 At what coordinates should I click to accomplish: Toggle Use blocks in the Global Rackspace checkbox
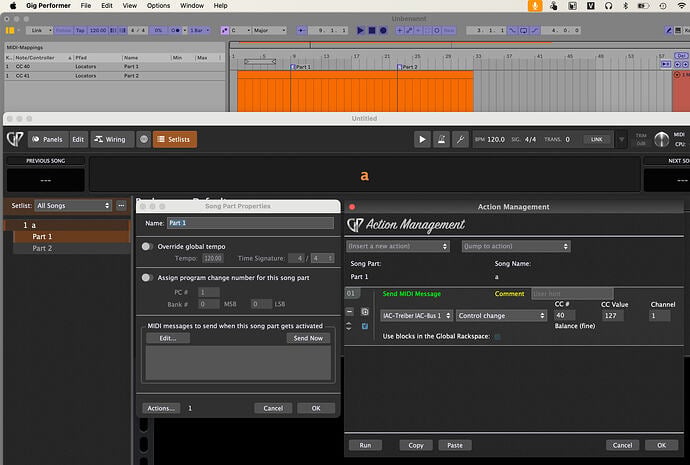tap(498, 337)
